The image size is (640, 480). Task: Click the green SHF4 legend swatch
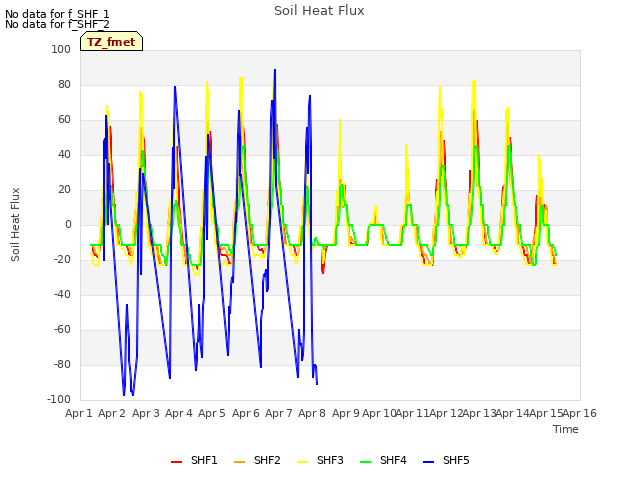tap(365, 462)
